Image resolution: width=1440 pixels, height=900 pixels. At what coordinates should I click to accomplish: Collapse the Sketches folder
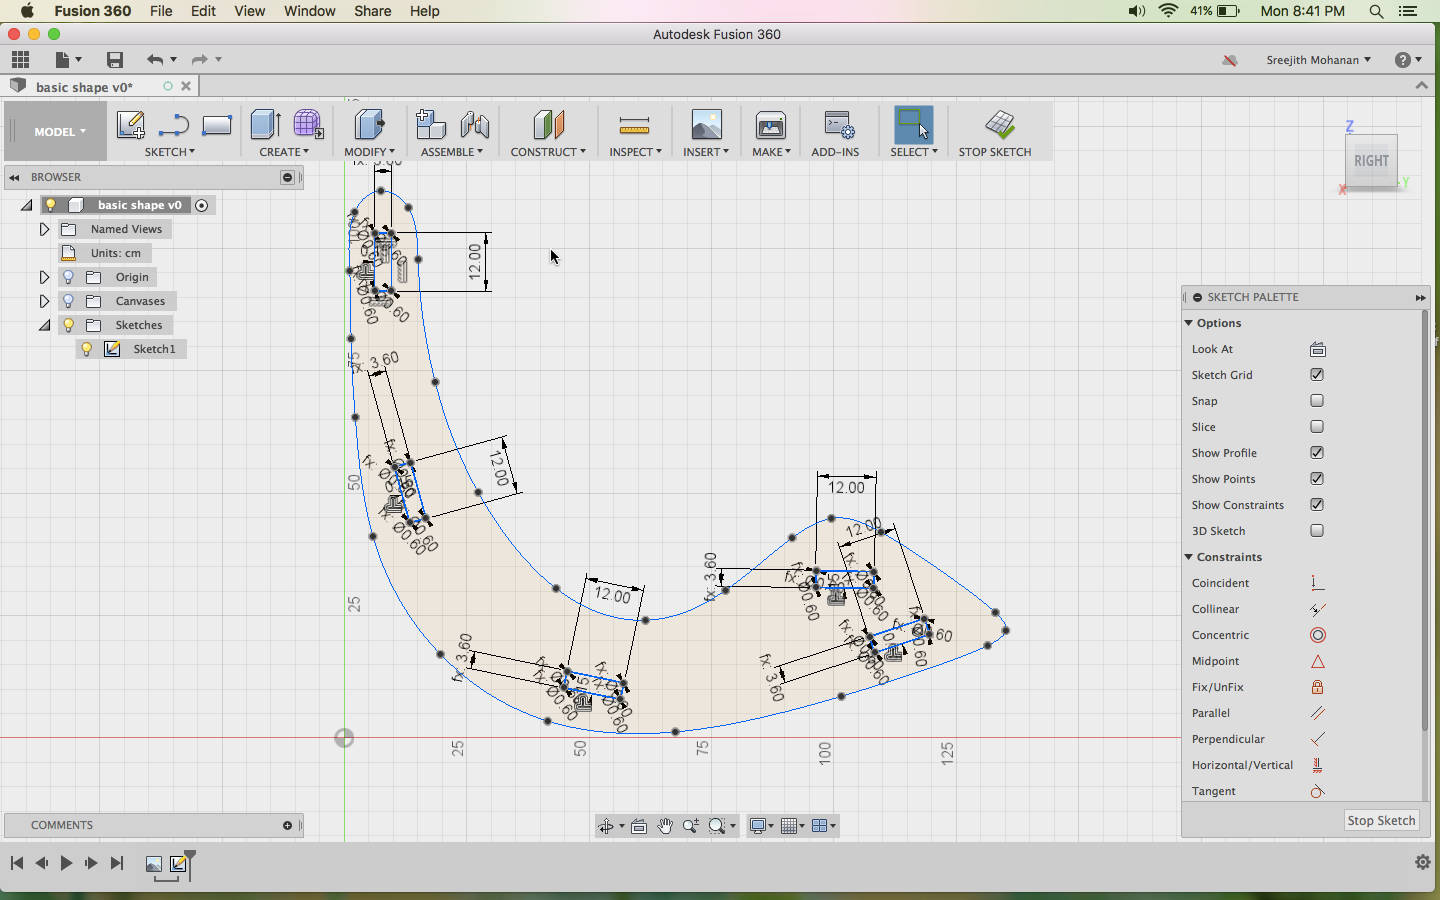point(44,325)
